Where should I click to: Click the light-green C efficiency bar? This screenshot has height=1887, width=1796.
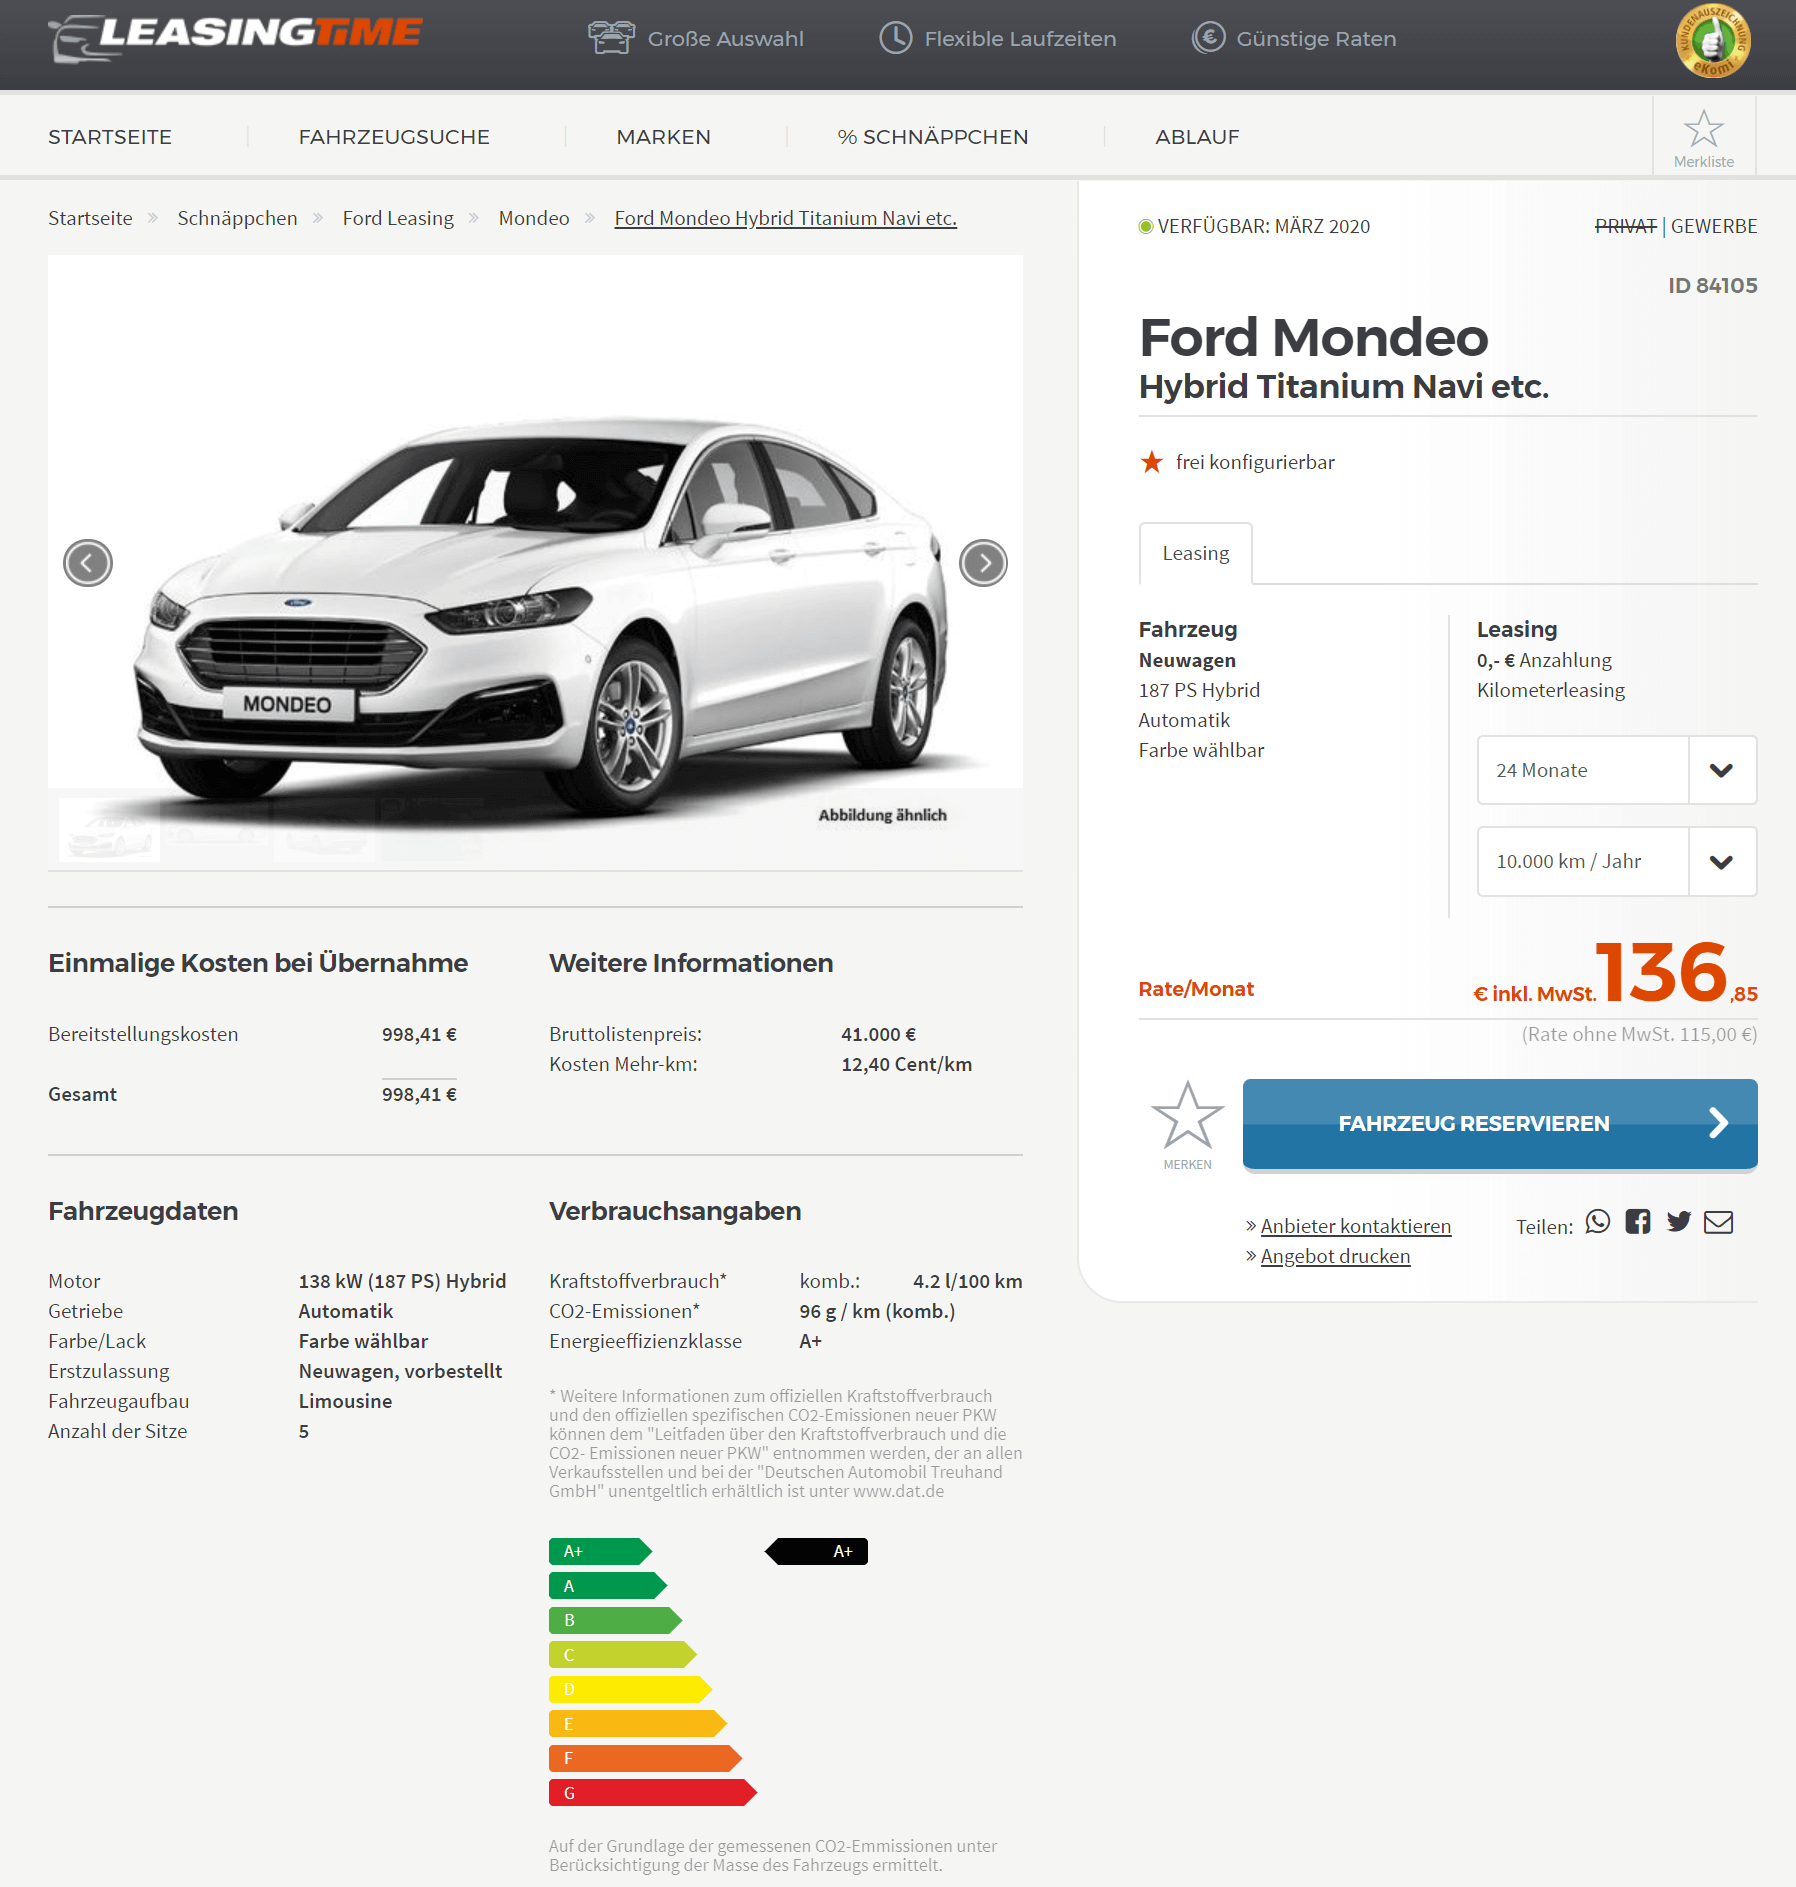(x=622, y=1655)
